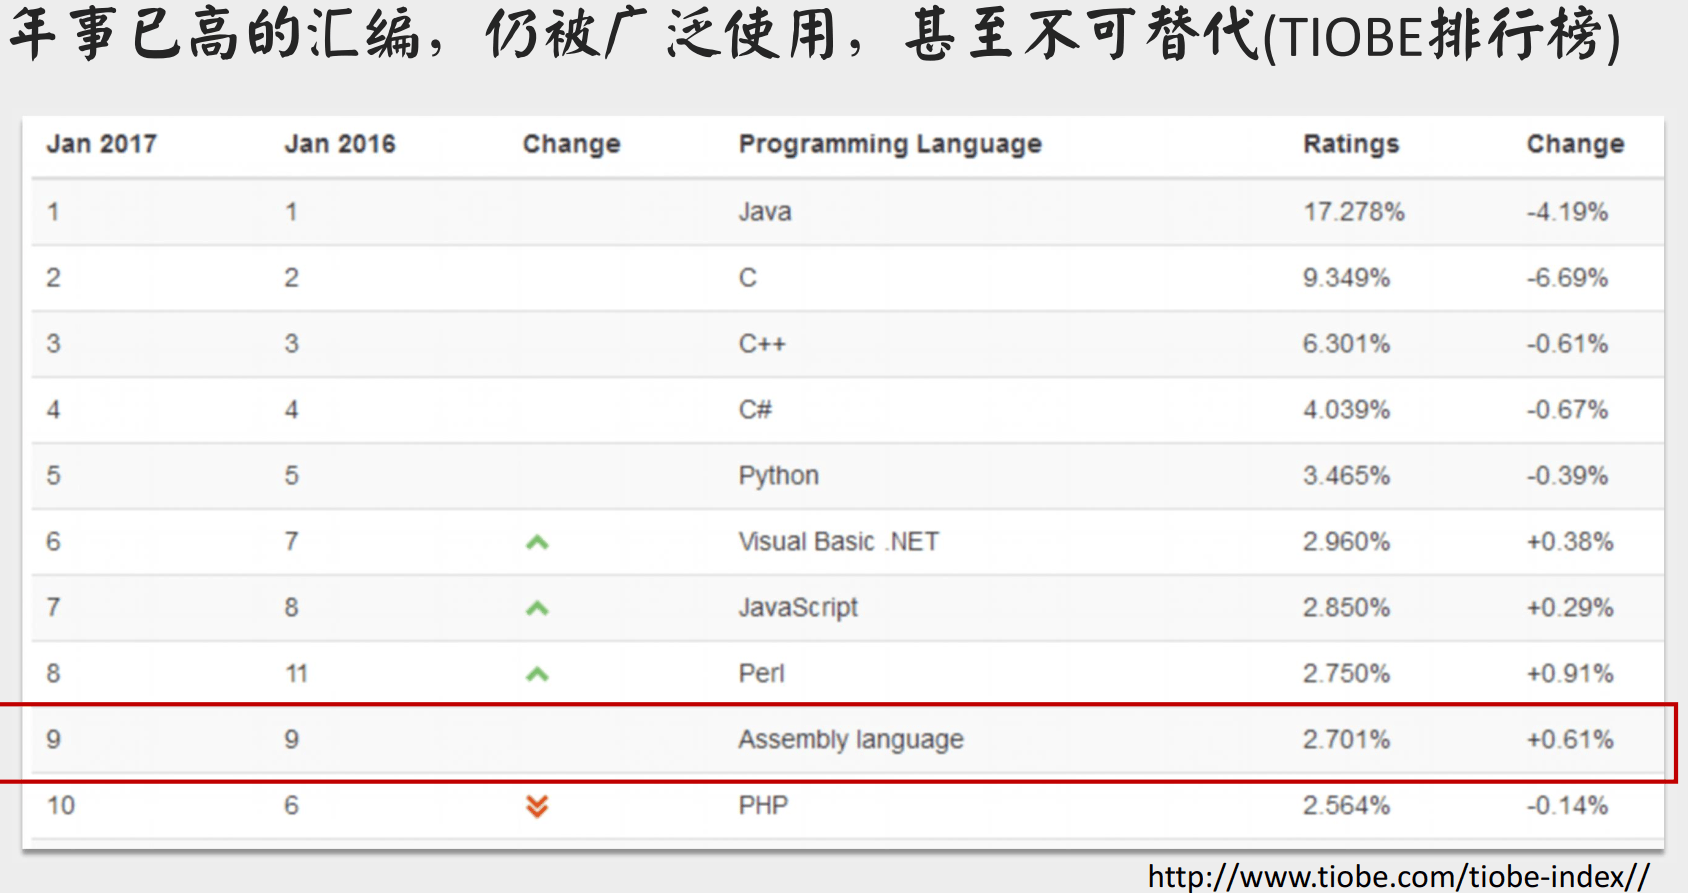Click the 2.960% rating value
The width and height of the screenshot is (1688, 893).
1346,542
